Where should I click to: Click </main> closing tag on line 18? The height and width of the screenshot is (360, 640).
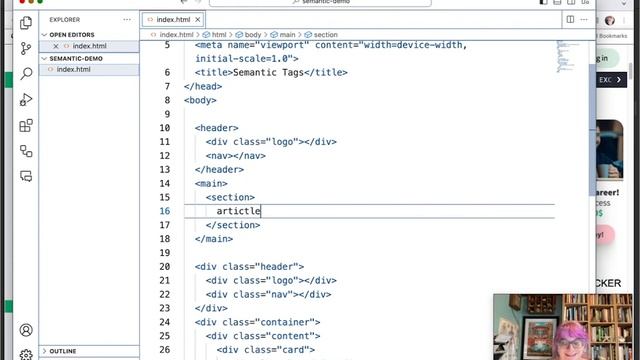click(x=214, y=239)
